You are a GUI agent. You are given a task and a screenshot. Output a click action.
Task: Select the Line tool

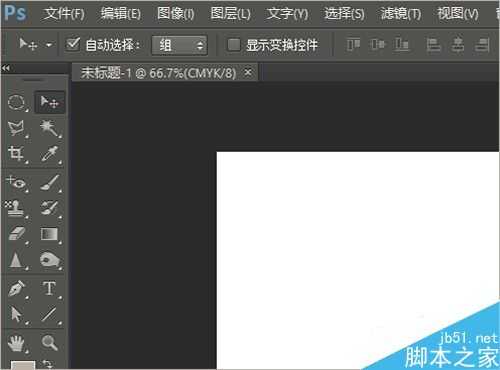50,314
